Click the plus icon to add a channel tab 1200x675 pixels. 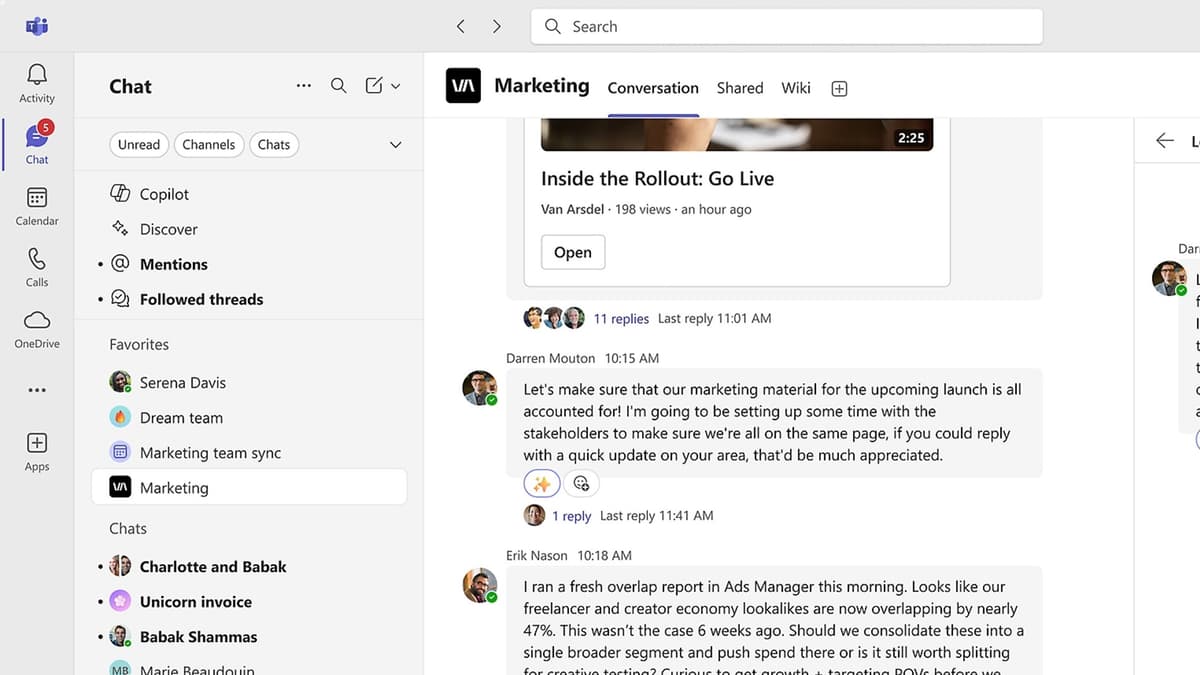pyautogui.click(x=839, y=88)
